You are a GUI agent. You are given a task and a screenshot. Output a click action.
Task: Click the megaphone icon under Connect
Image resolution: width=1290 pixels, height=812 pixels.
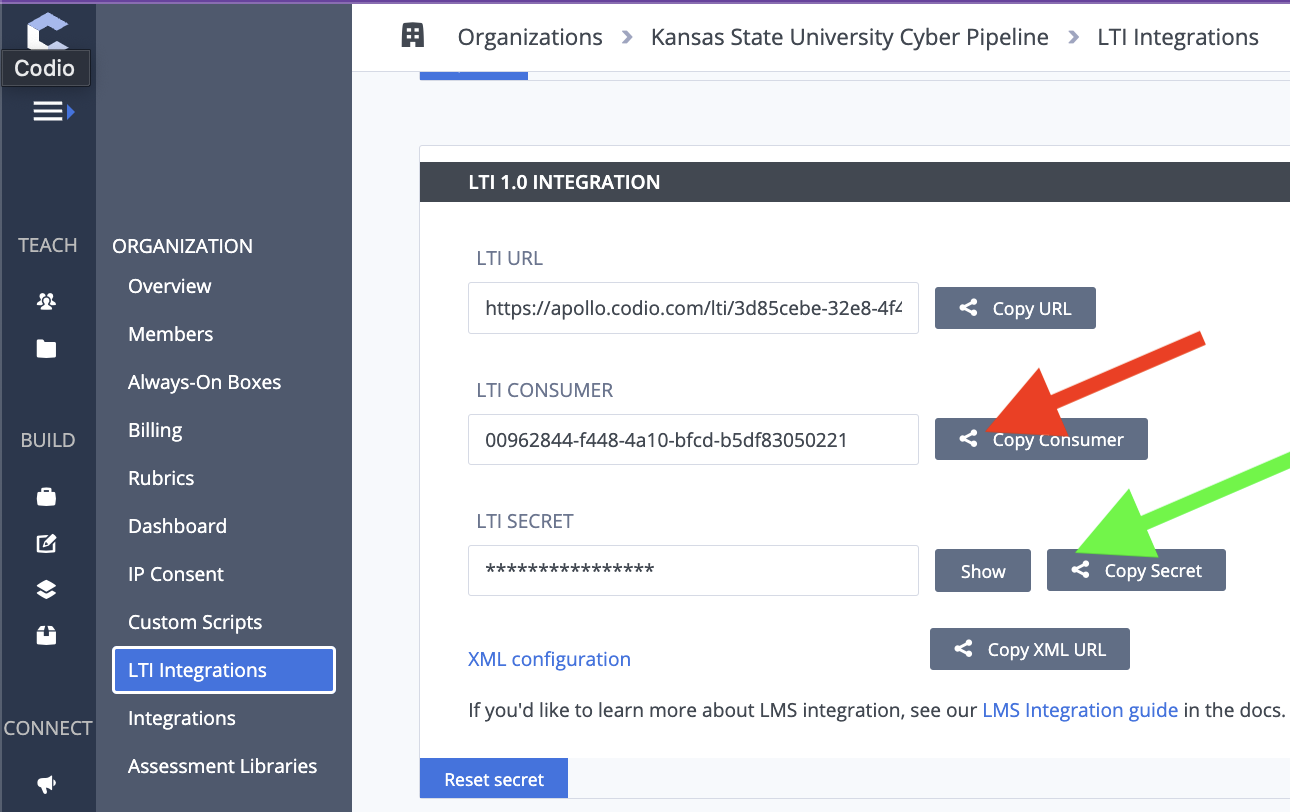click(x=46, y=784)
